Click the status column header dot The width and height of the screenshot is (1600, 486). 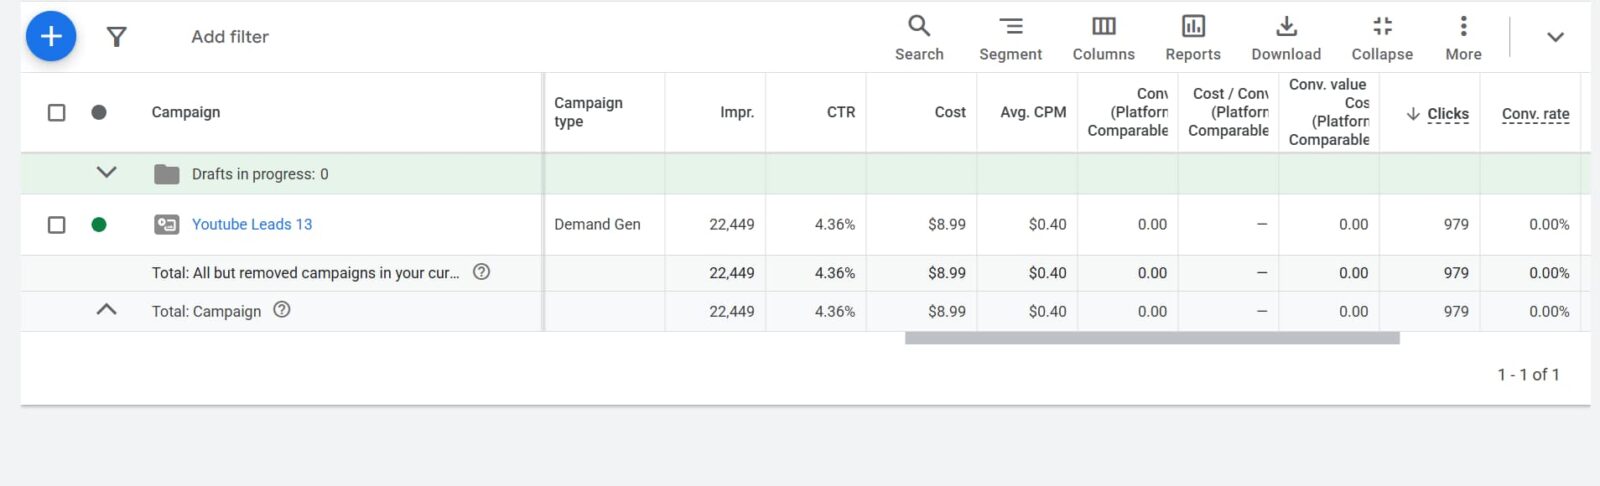(x=99, y=112)
